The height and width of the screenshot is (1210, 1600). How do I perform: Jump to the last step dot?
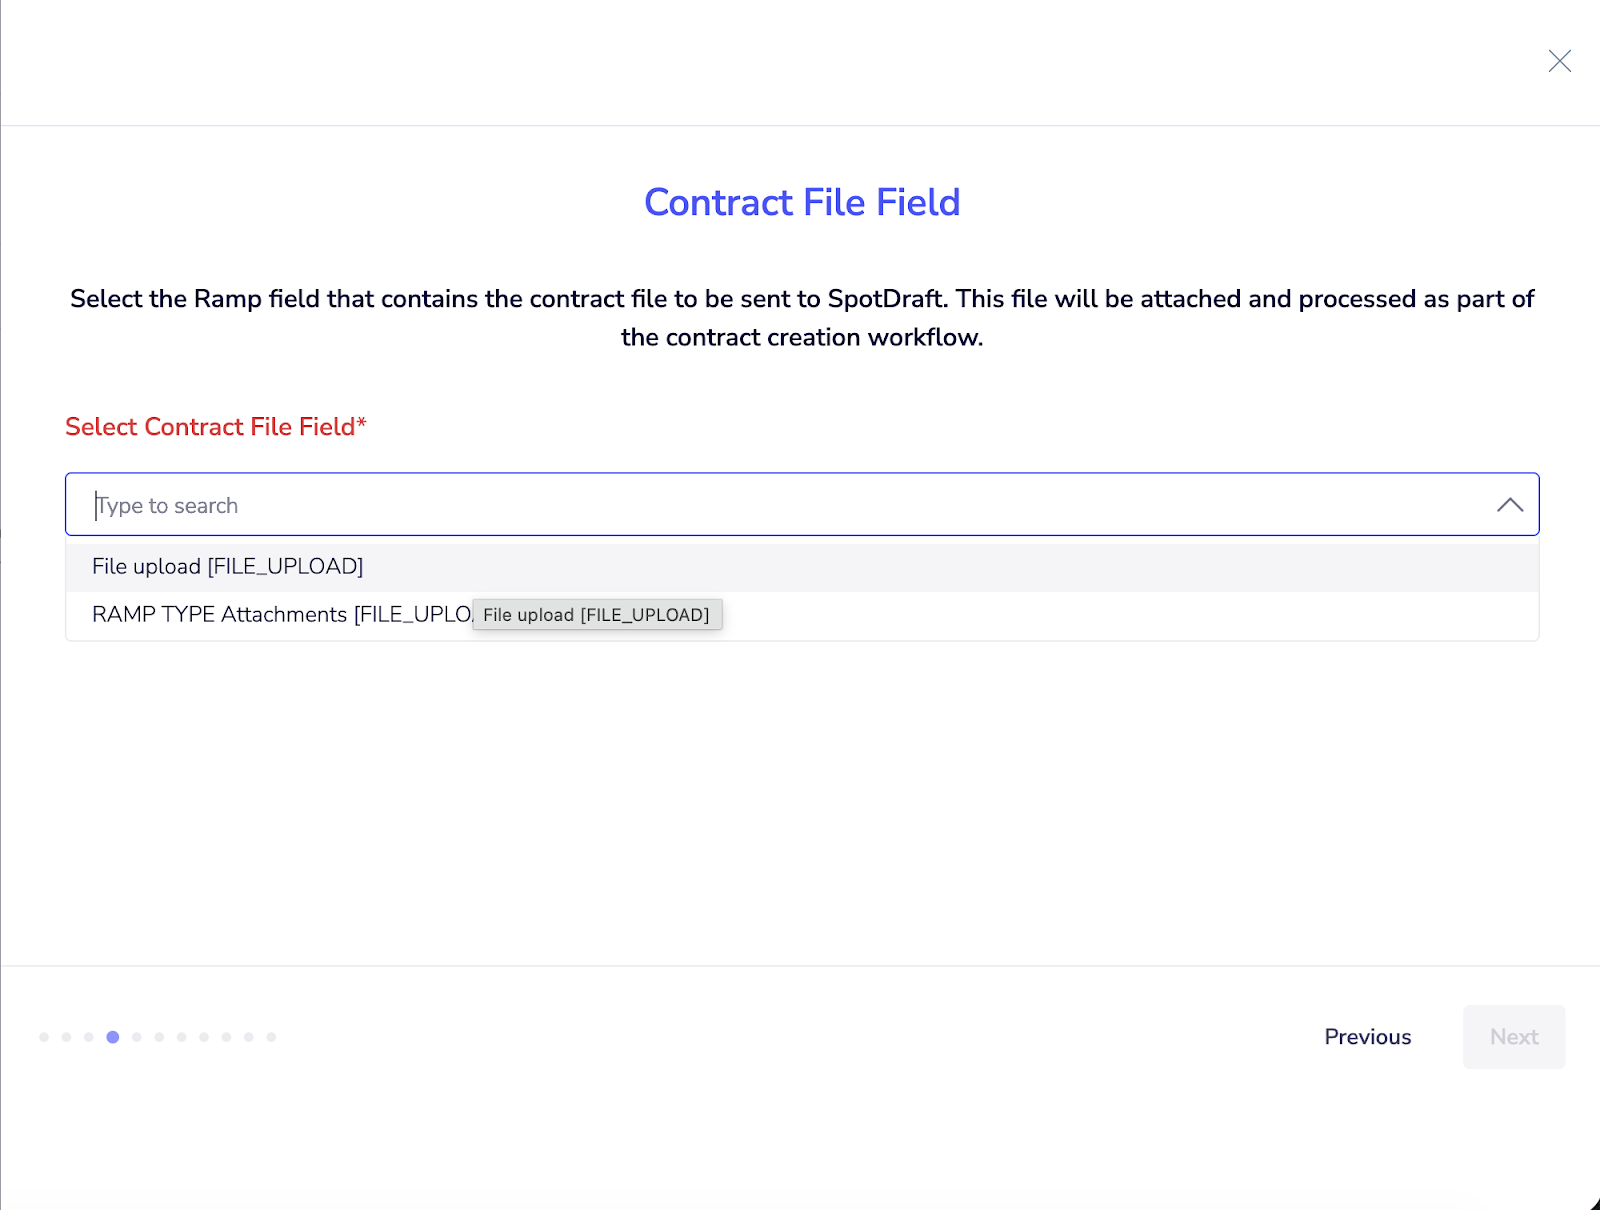coord(271,1037)
